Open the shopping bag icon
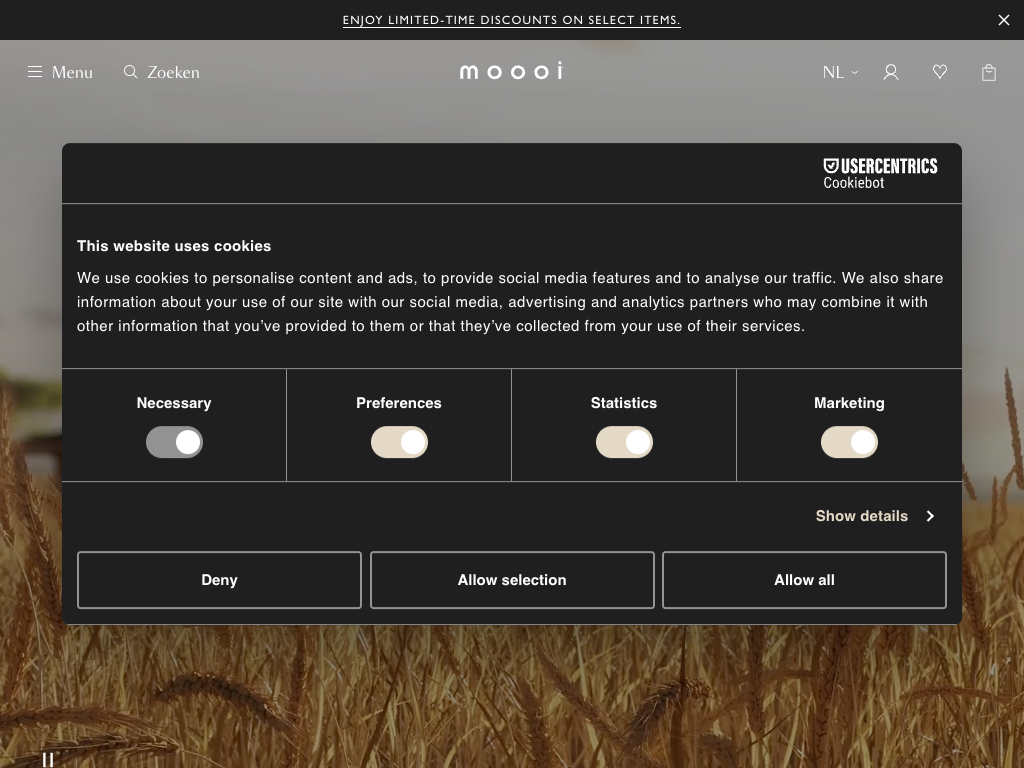This screenshot has width=1024, height=768. tap(989, 72)
